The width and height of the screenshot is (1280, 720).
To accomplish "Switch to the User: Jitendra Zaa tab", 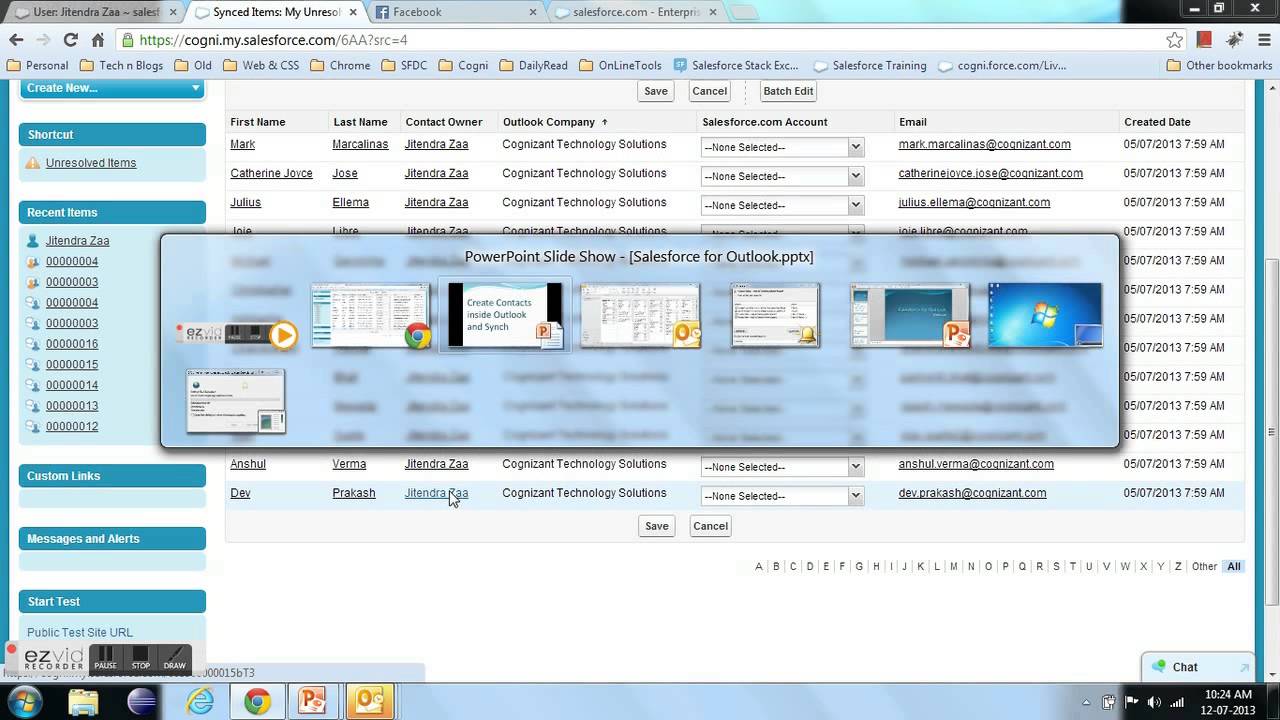I will coord(94,12).
